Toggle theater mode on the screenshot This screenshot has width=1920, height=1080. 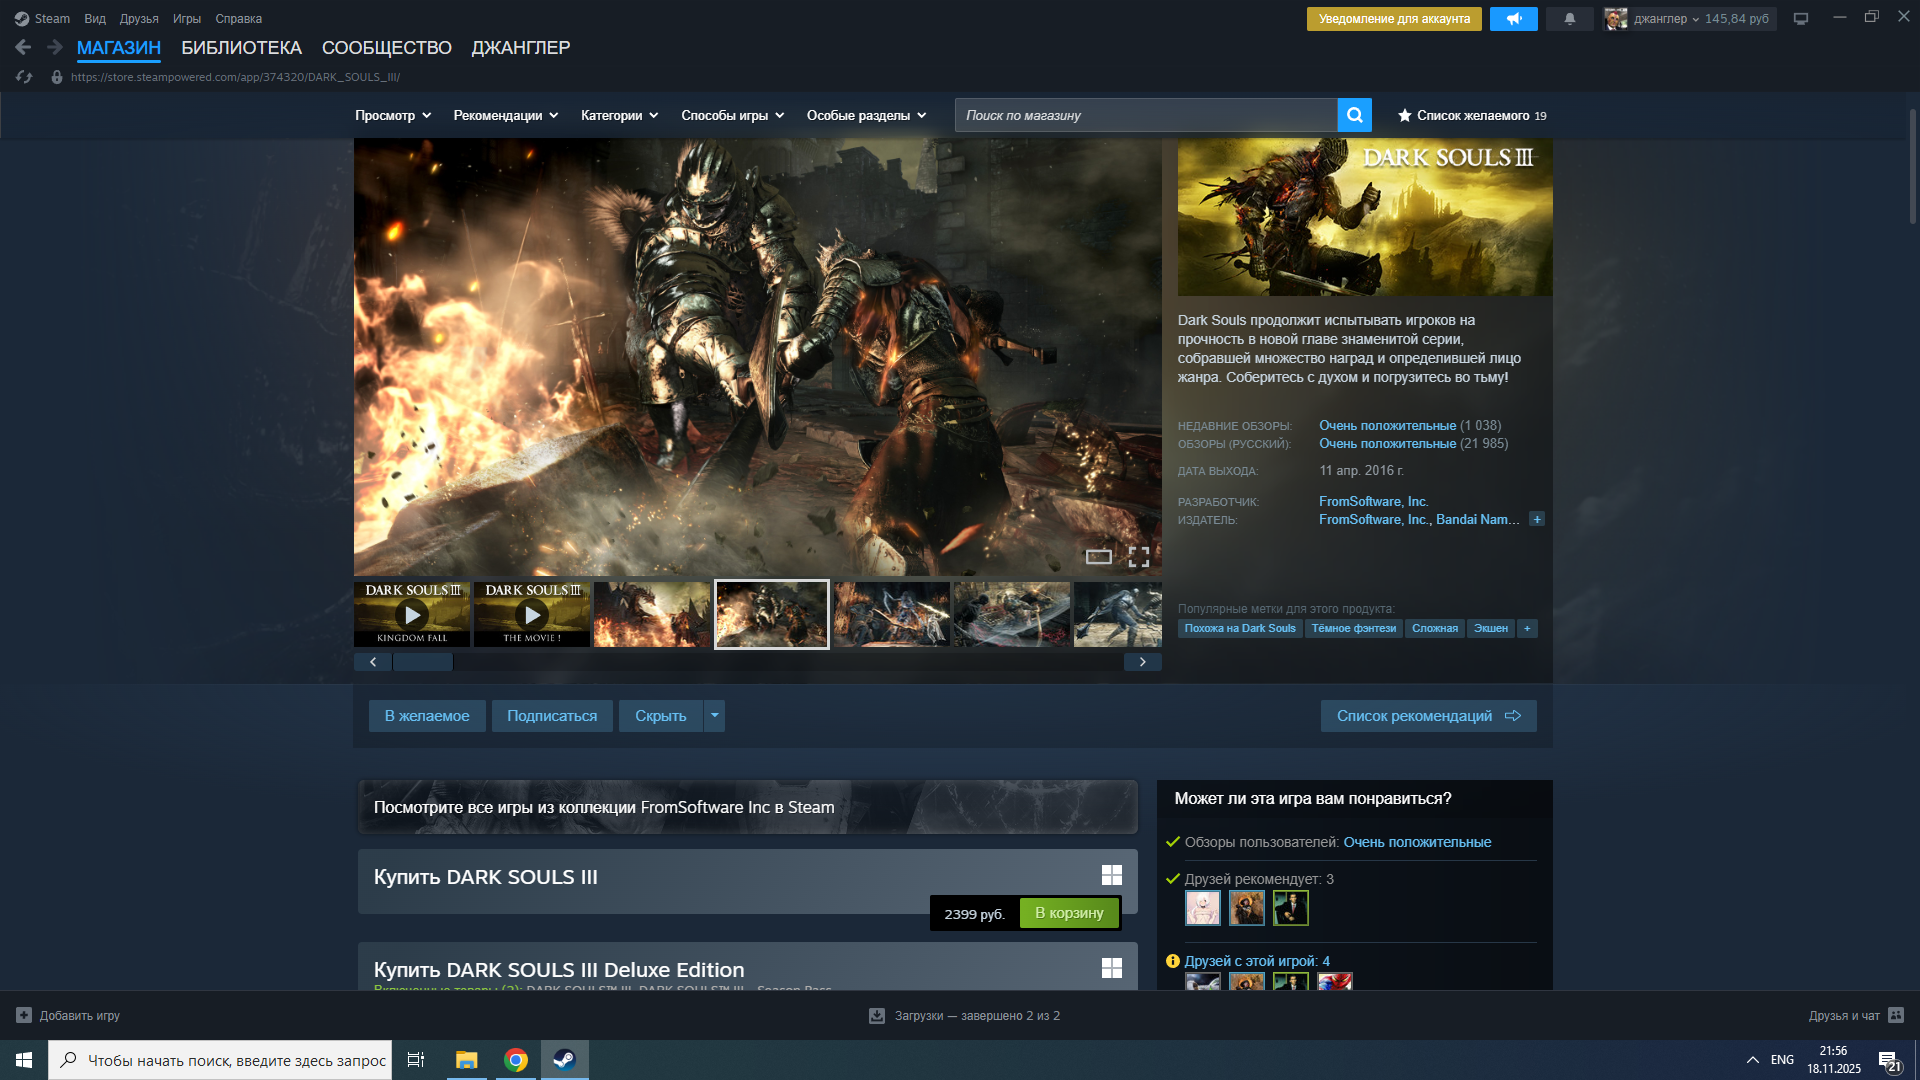click(1098, 557)
